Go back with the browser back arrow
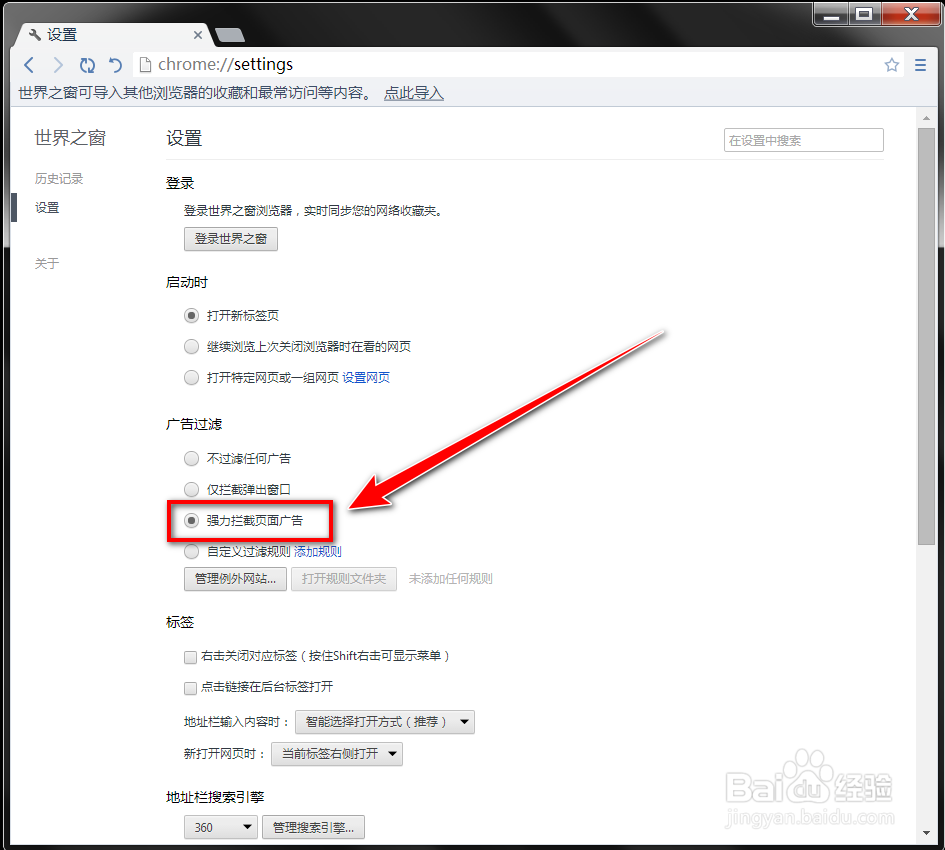This screenshot has width=945, height=850. pos(28,65)
